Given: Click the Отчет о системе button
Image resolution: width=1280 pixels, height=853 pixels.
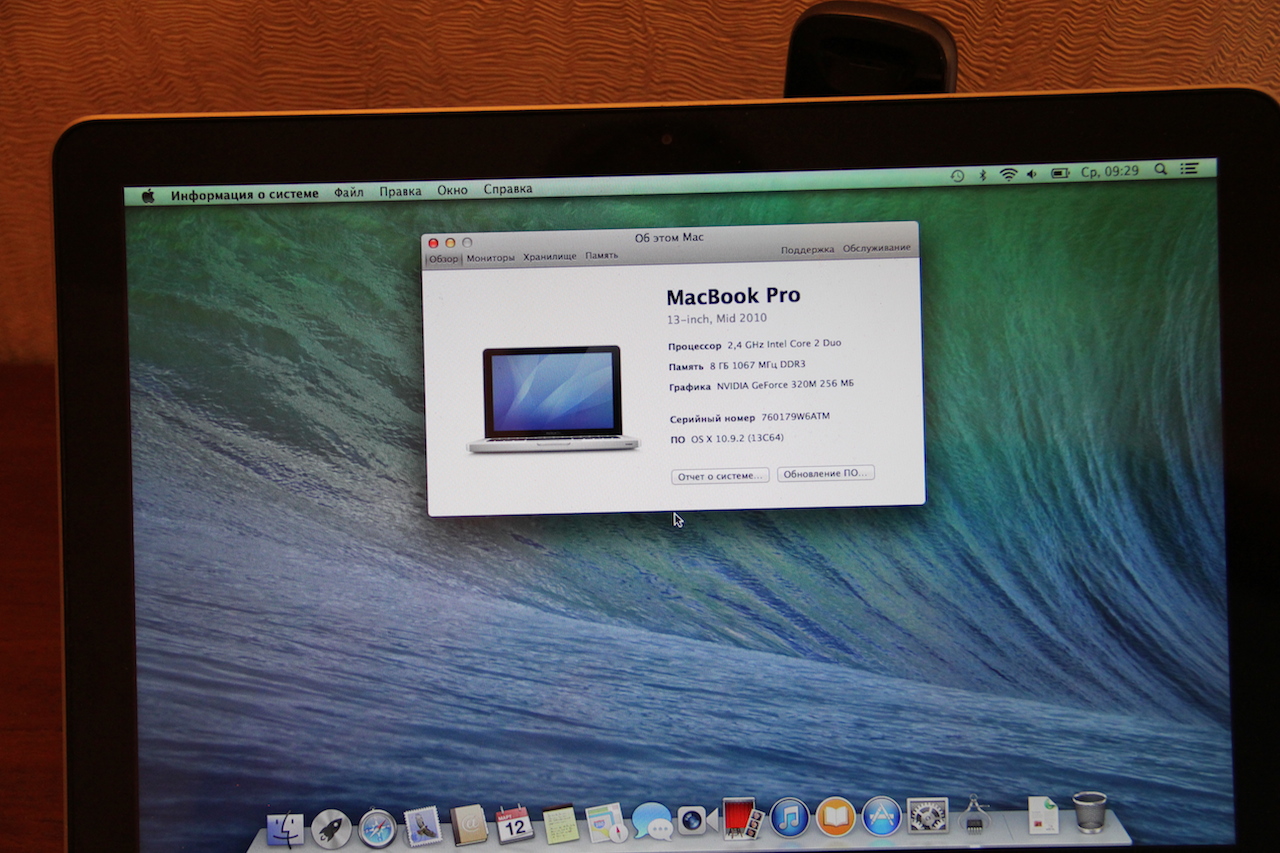Looking at the screenshot, I should coord(720,476).
